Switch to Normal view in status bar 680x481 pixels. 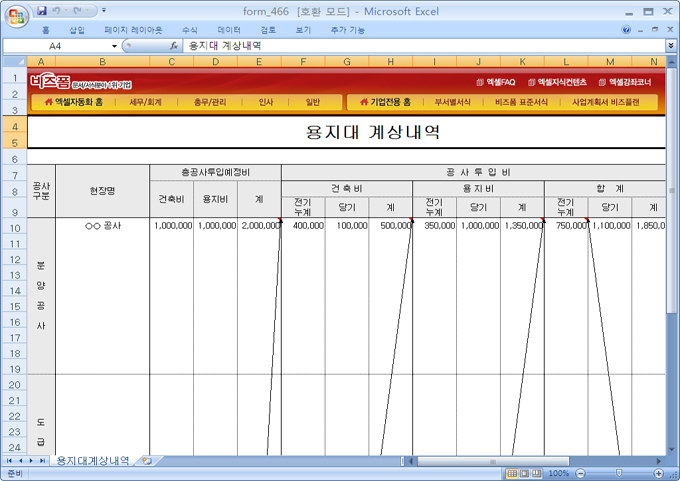coord(511,473)
